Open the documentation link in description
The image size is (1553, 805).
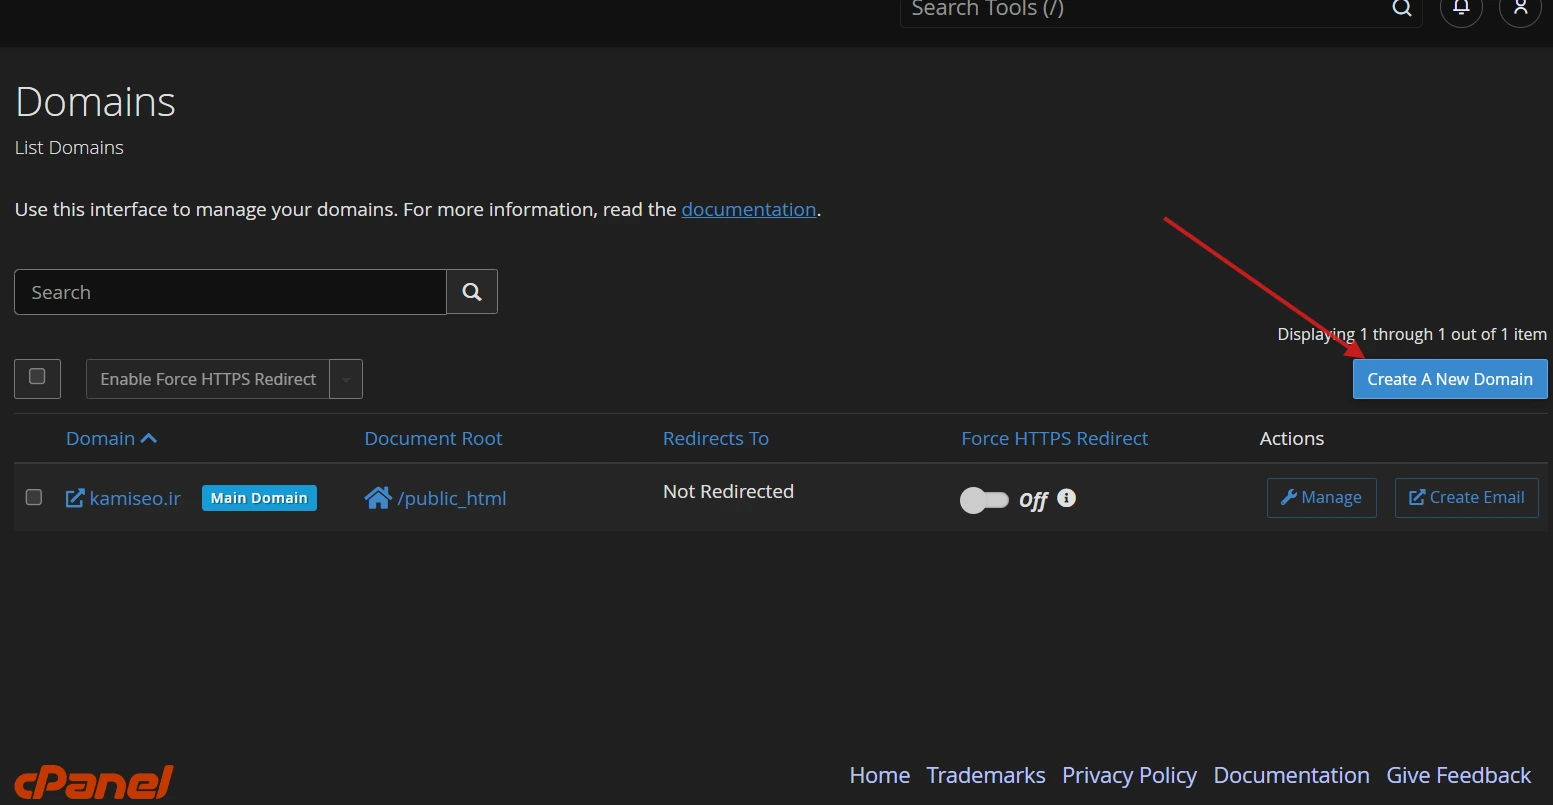pos(749,209)
